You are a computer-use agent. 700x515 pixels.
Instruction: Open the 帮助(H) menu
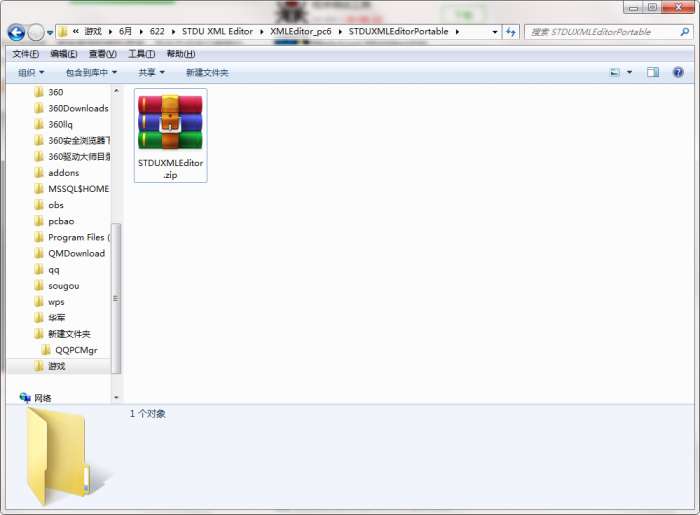pyautogui.click(x=181, y=54)
